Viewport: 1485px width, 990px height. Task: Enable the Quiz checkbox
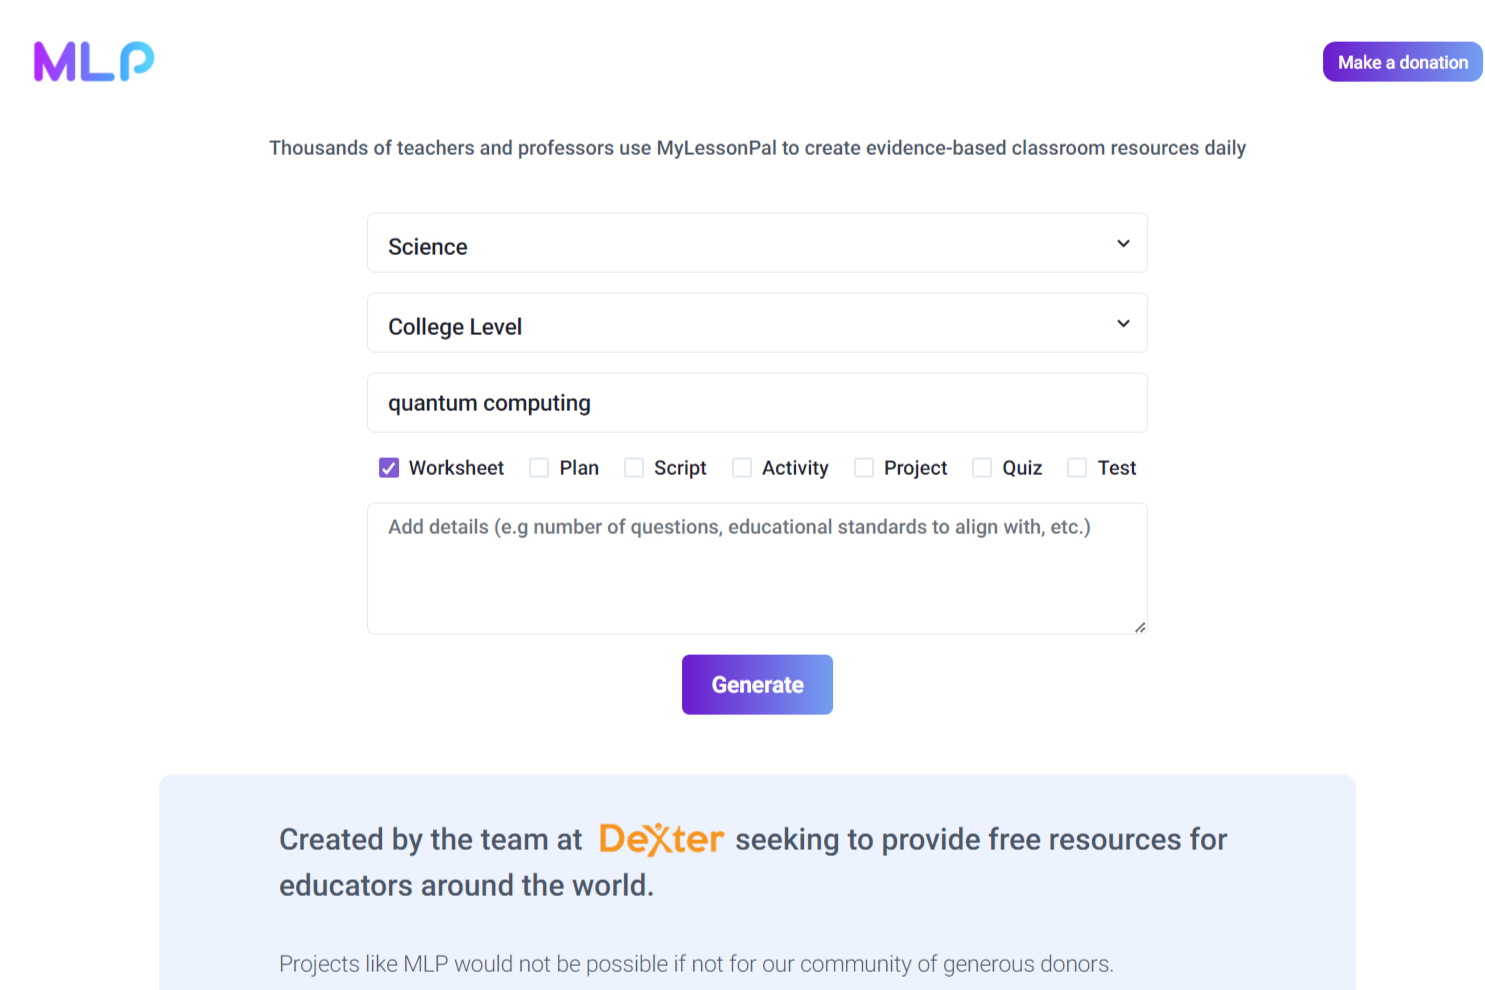point(982,468)
